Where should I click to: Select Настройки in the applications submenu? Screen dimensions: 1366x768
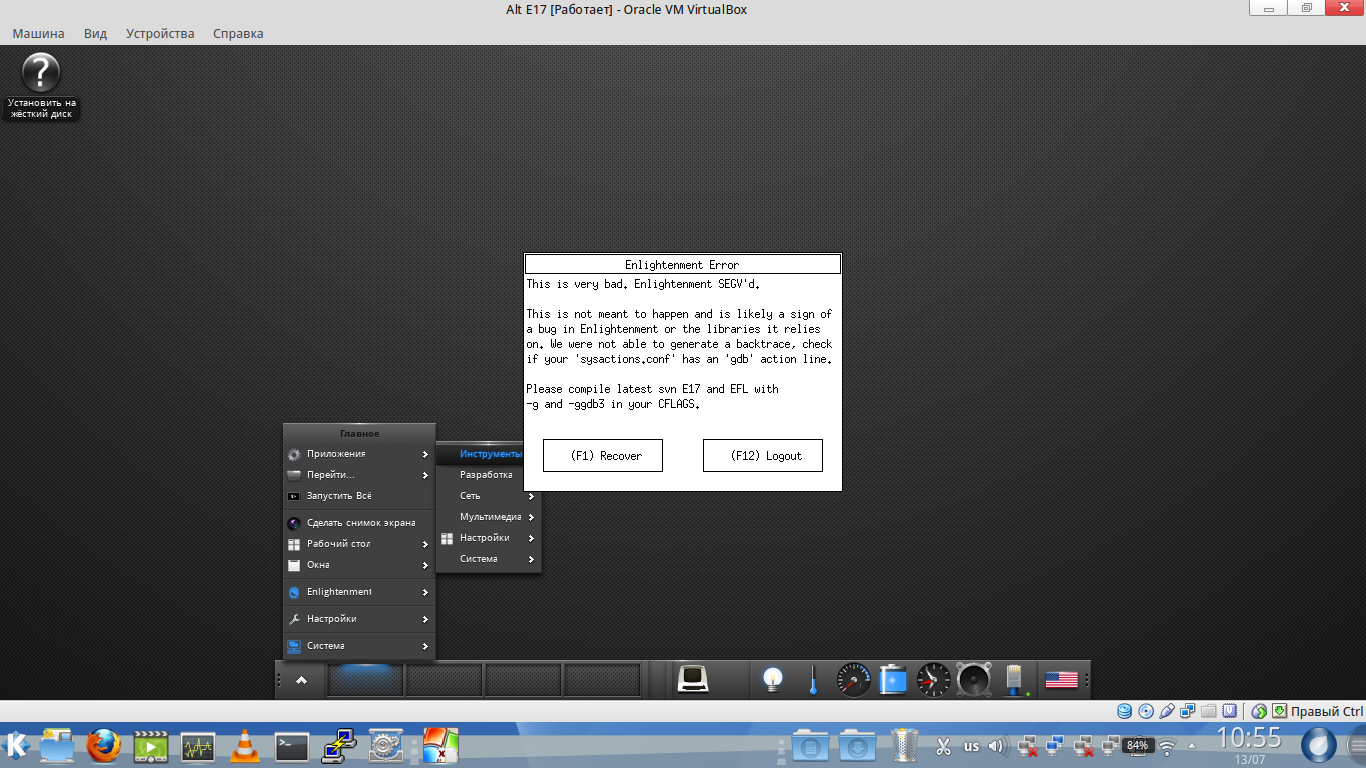[489, 538]
